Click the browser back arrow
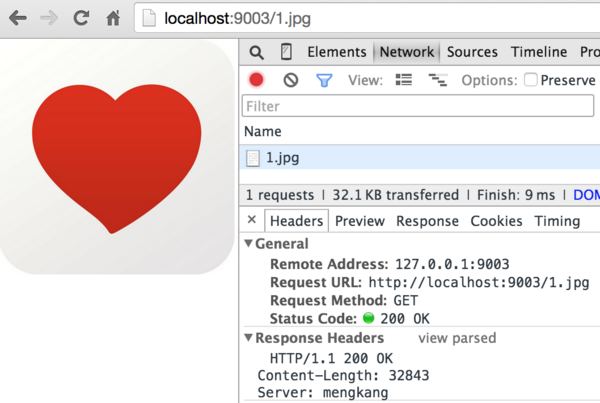The height and width of the screenshot is (403, 600). coord(18,18)
